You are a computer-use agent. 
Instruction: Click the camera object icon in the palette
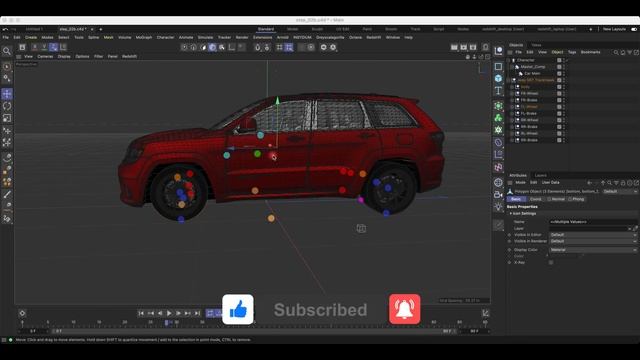coord(498,194)
